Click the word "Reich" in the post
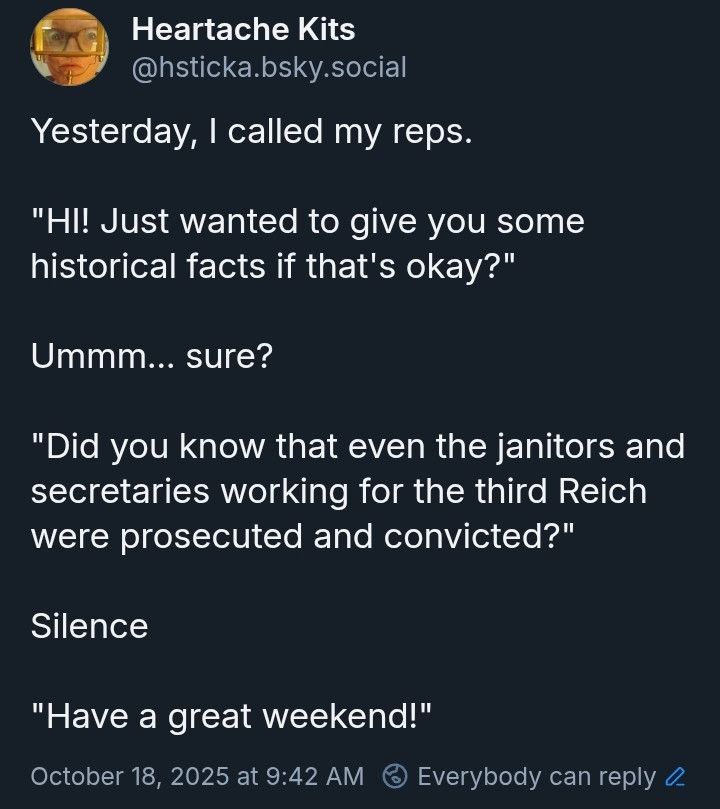This screenshot has width=720, height=809. pyautogui.click(x=597, y=491)
